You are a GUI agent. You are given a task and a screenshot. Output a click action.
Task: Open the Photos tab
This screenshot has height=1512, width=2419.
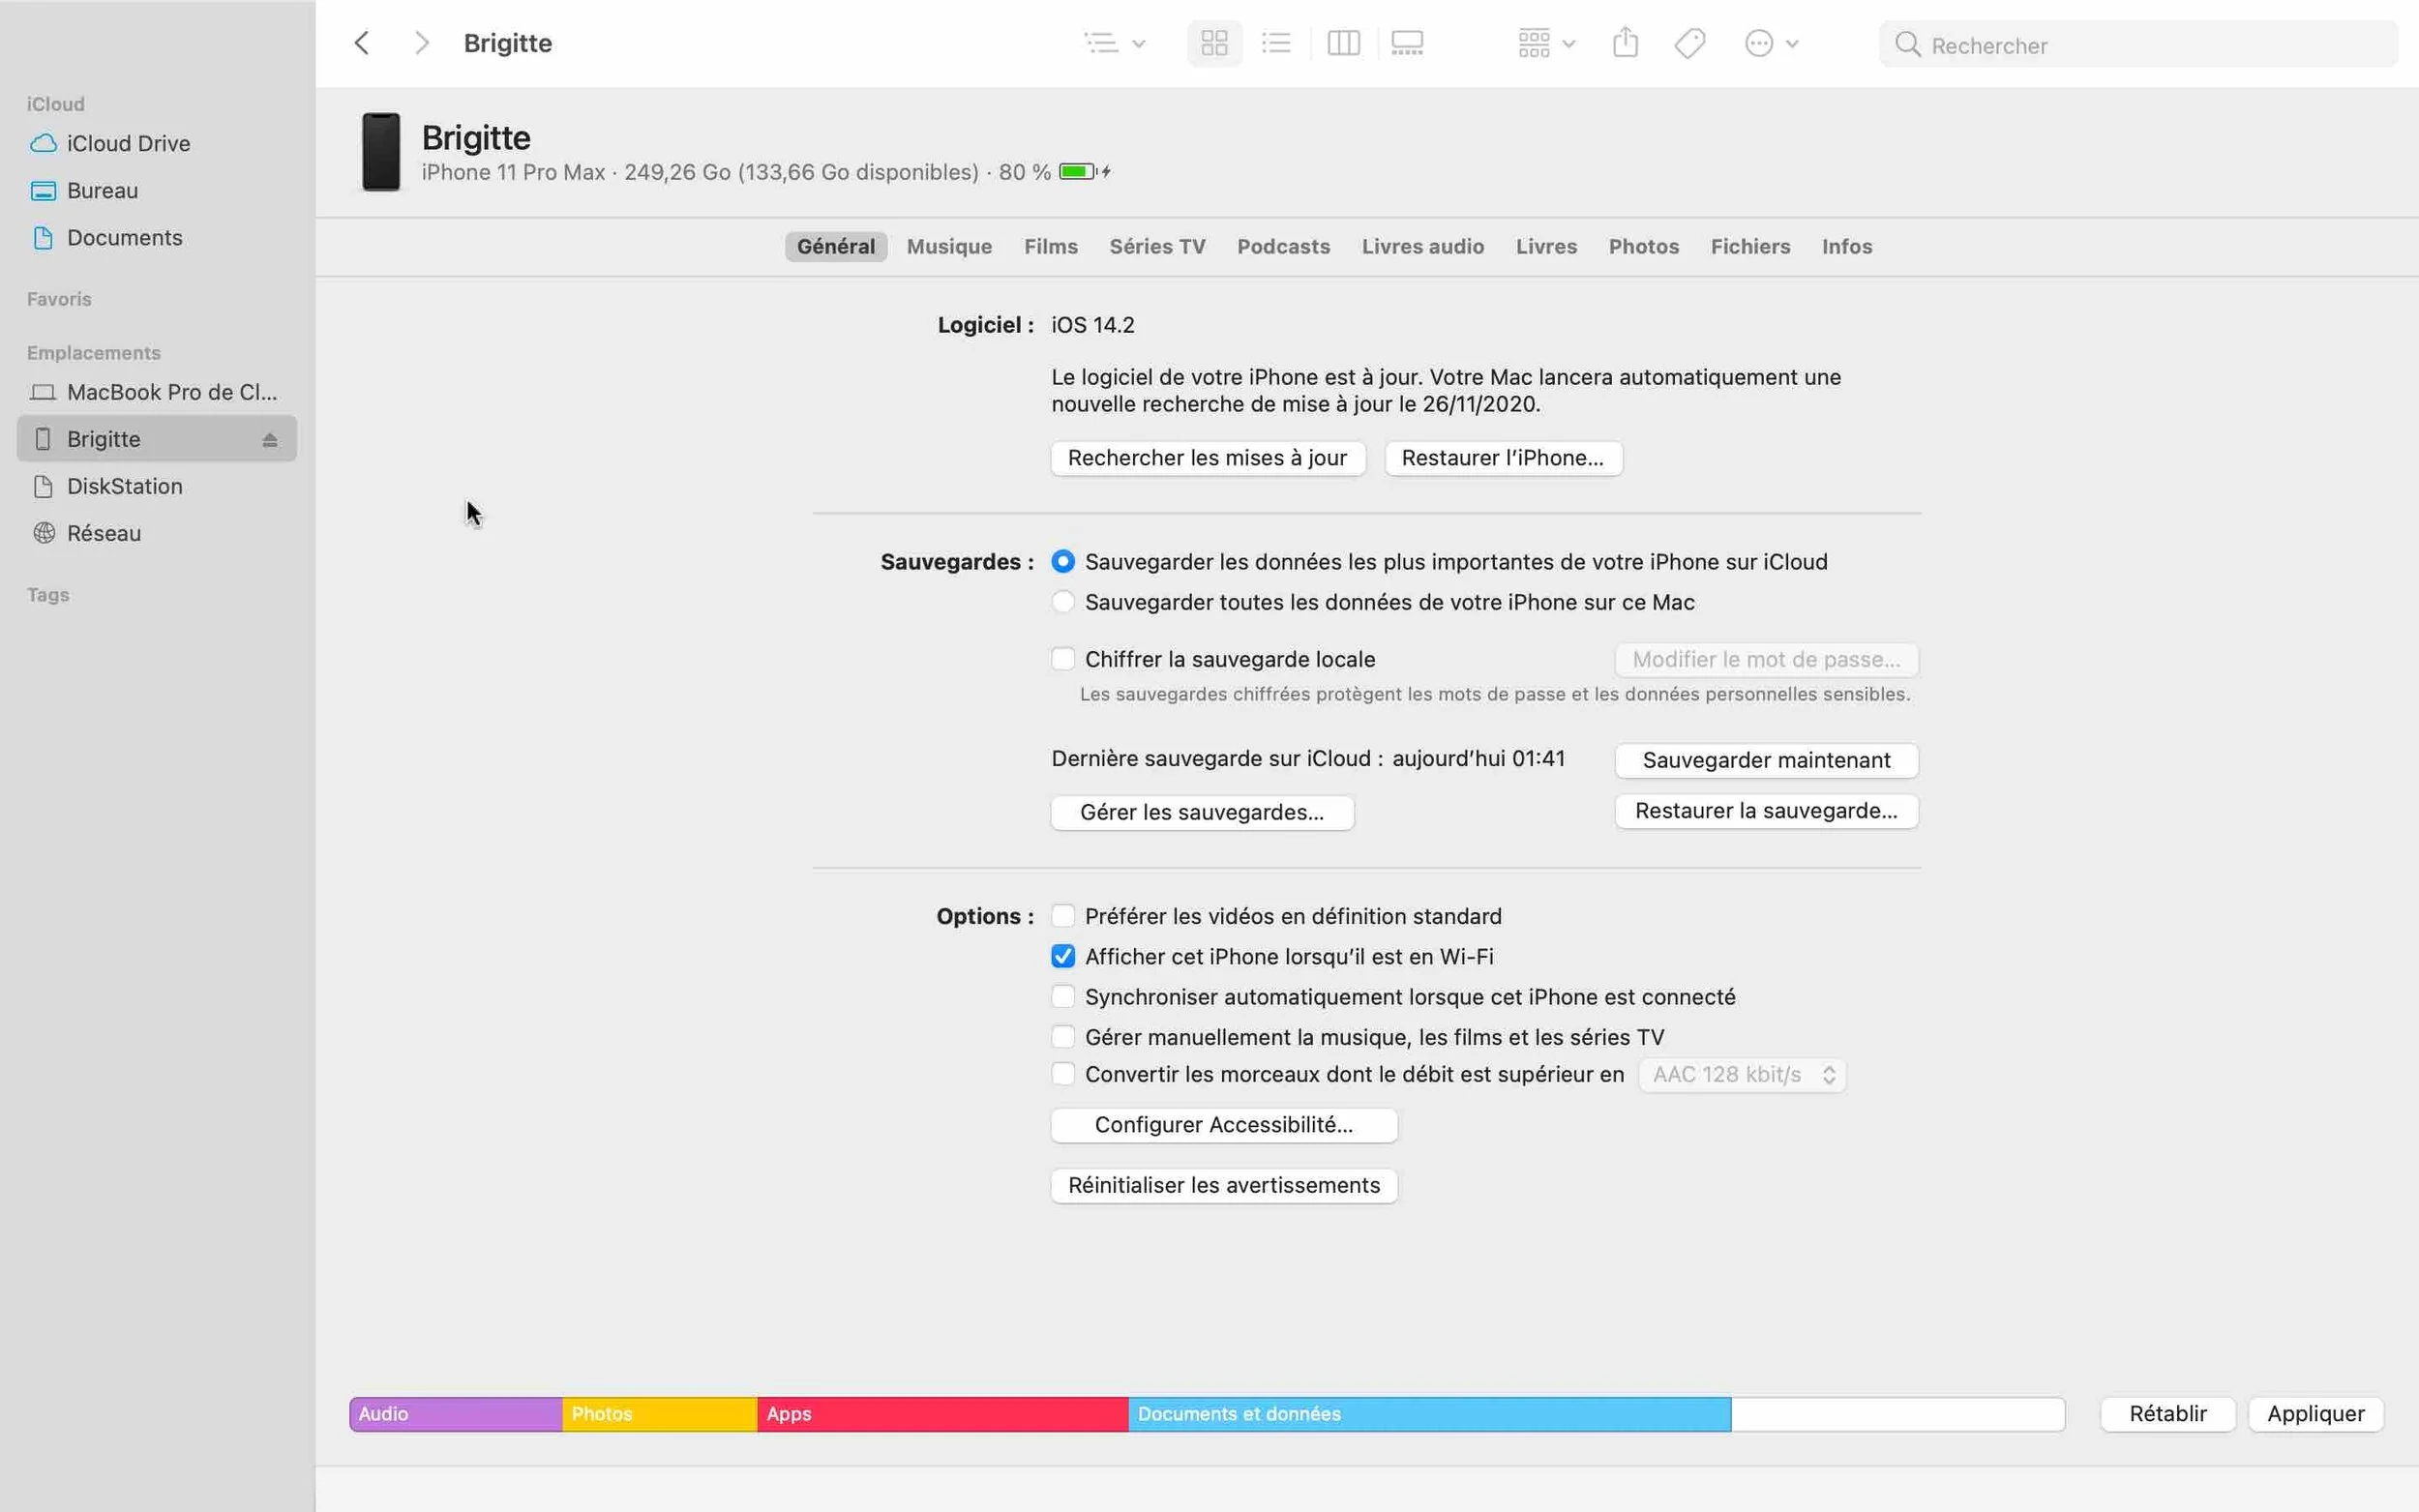[1643, 246]
